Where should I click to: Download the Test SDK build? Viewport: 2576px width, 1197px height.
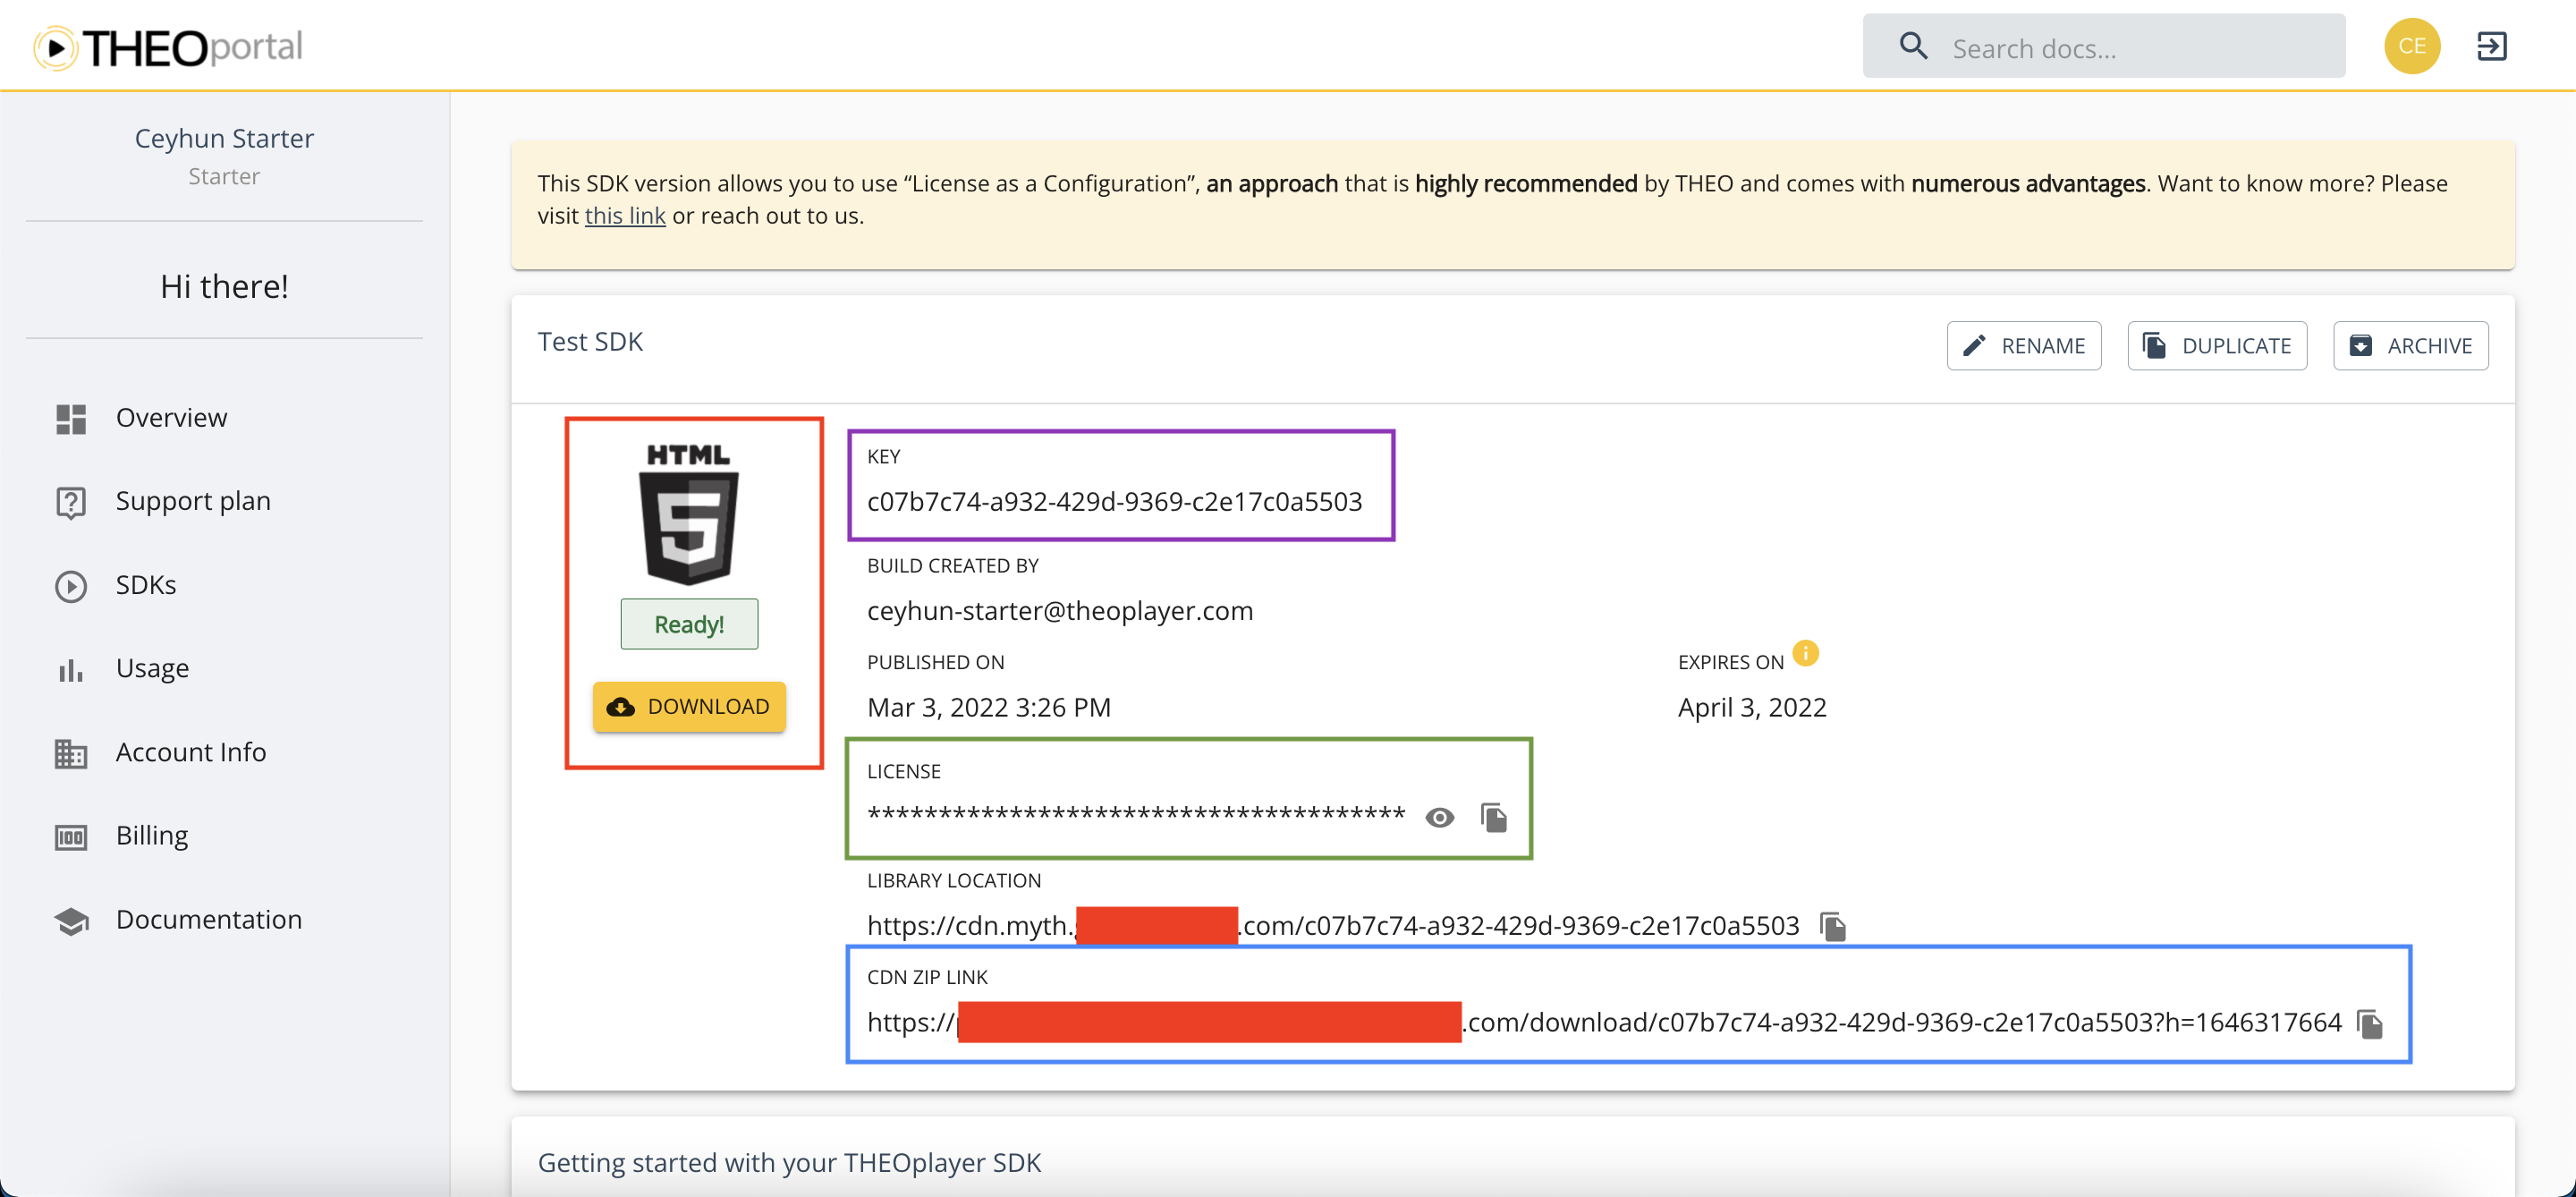[x=689, y=706]
